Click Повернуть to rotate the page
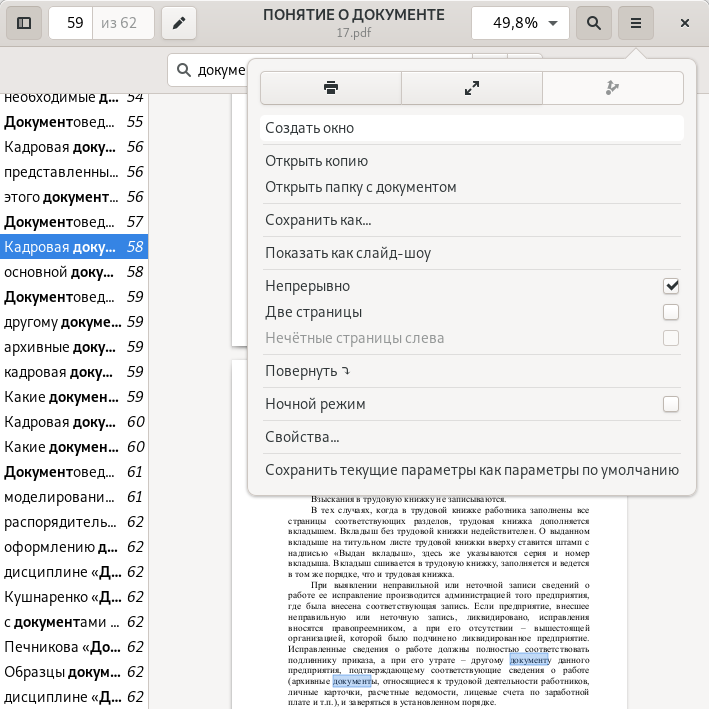The height and width of the screenshot is (709, 709). point(308,371)
